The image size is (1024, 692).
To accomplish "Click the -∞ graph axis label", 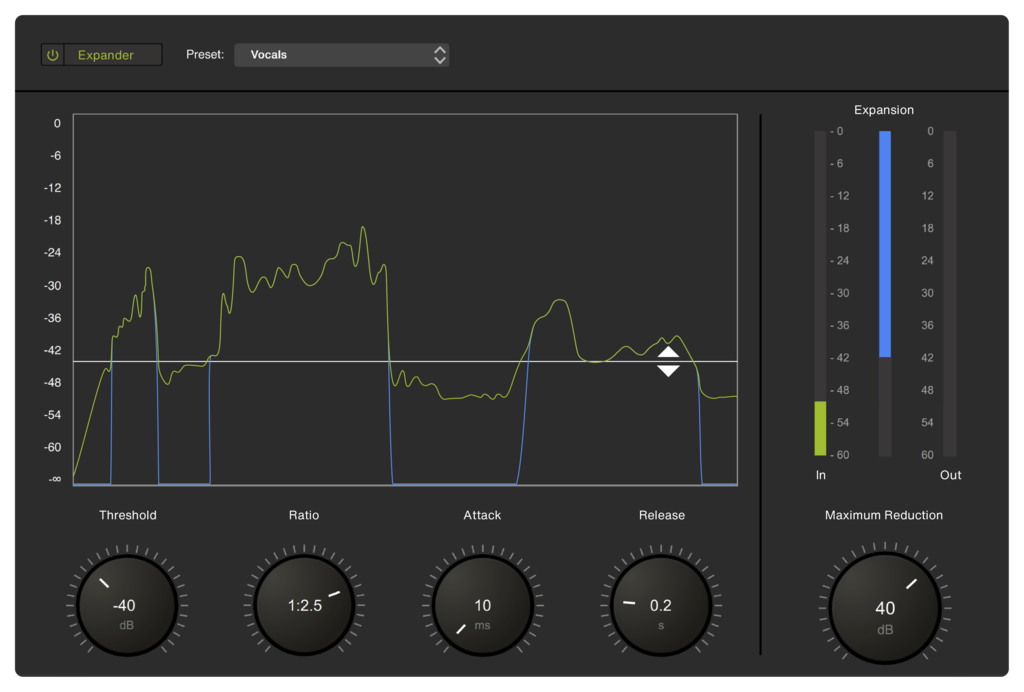I will [x=54, y=479].
